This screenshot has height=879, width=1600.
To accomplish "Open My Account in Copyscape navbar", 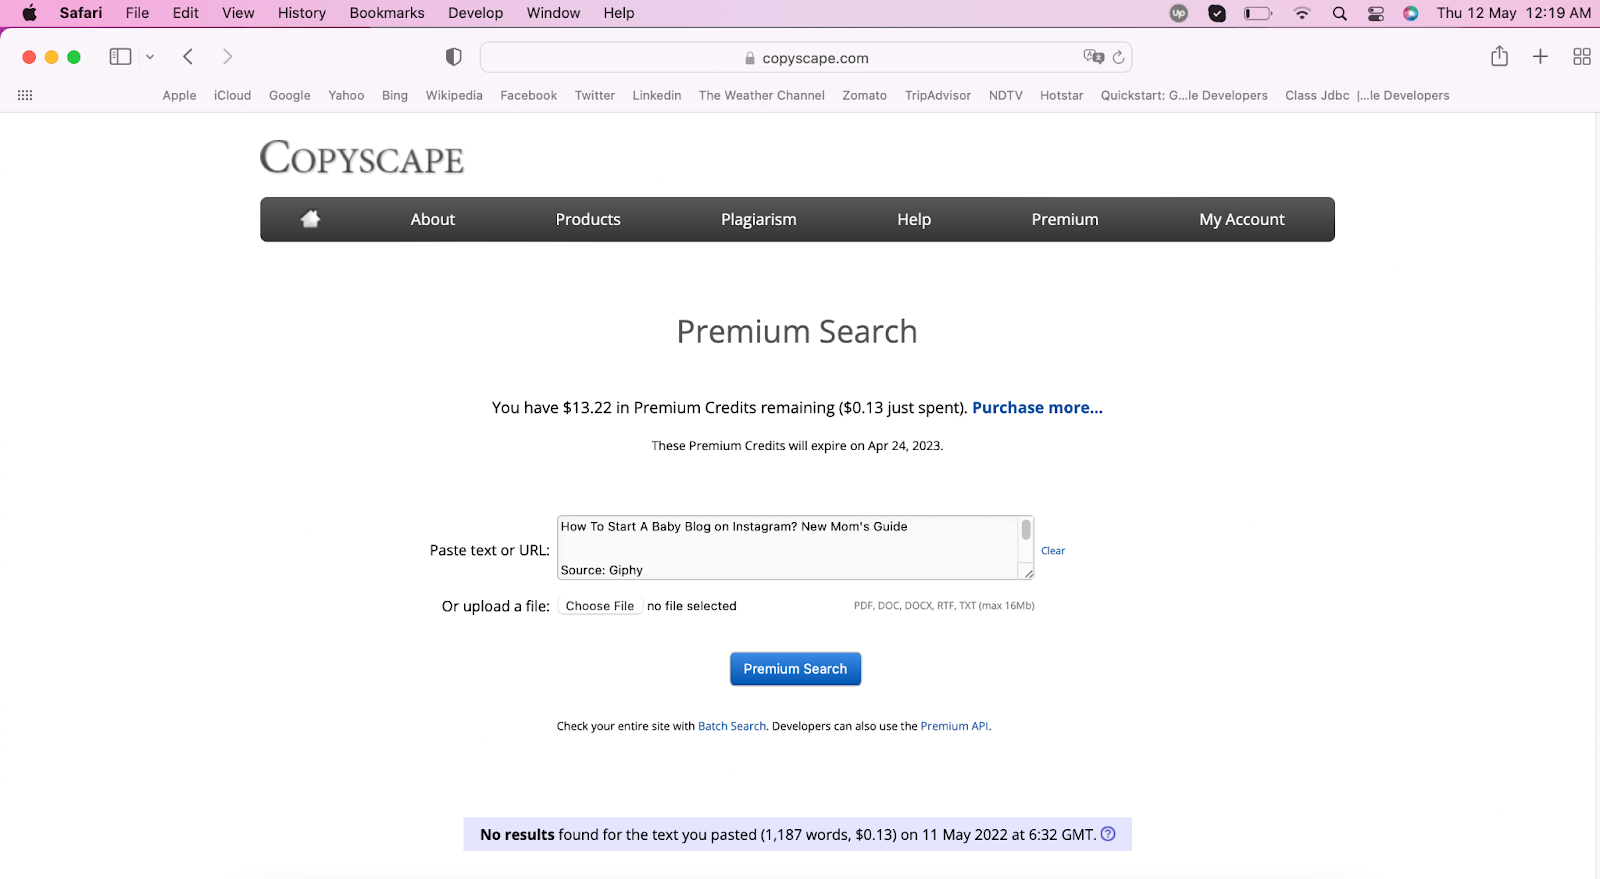I will [x=1242, y=219].
